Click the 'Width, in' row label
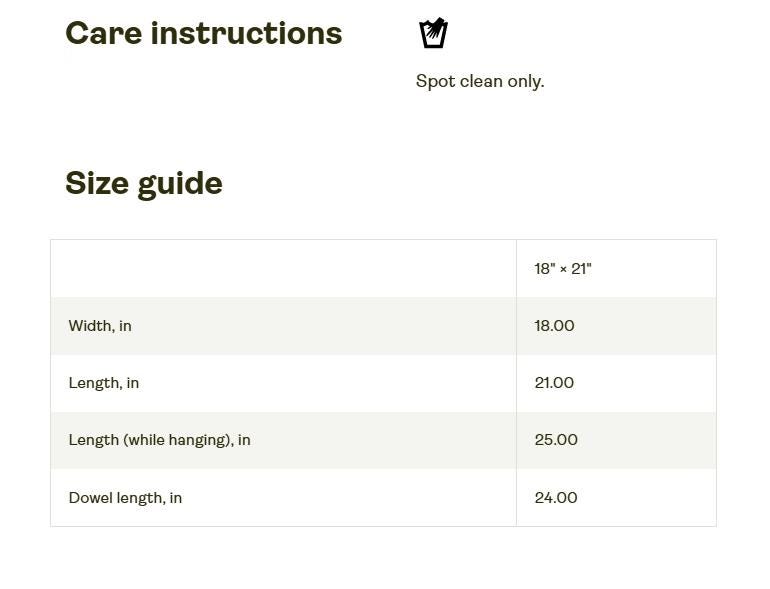The height and width of the screenshot is (589, 770). 100,326
